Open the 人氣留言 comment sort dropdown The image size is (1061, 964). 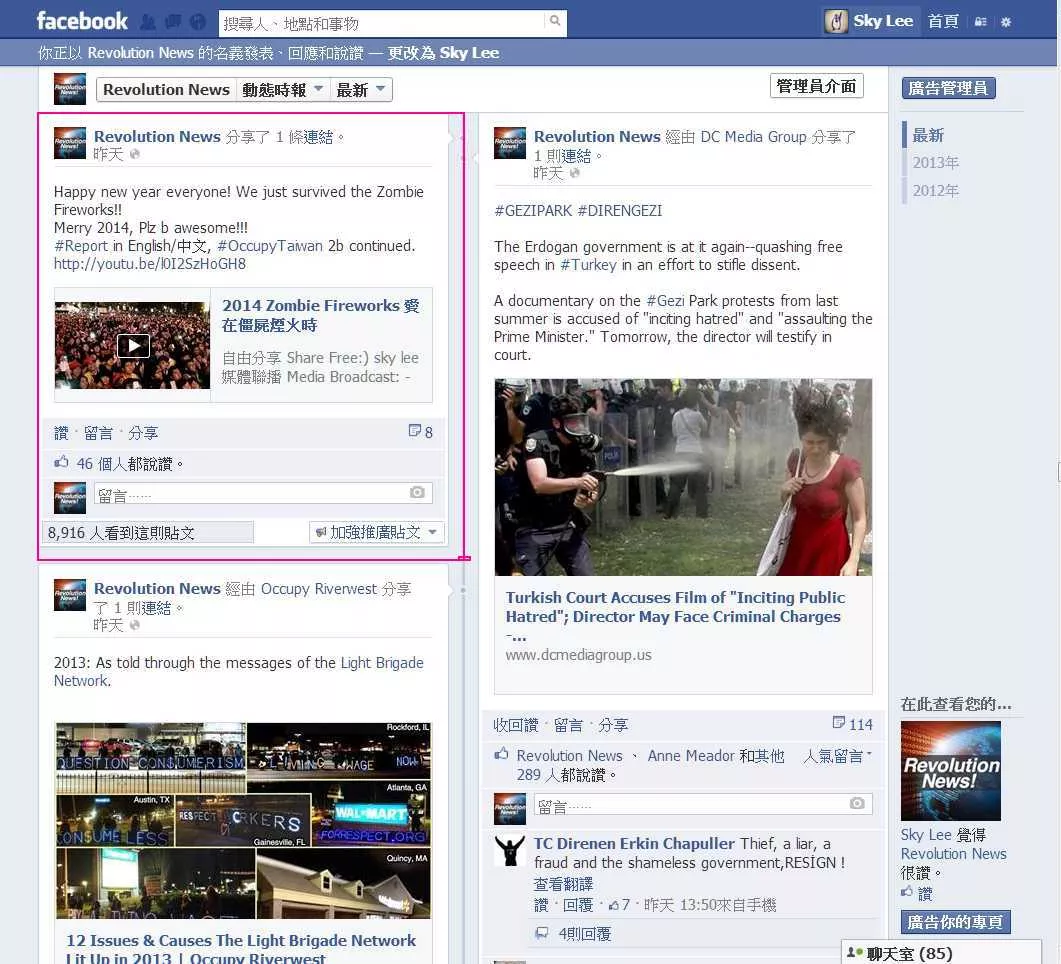coord(837,756)
